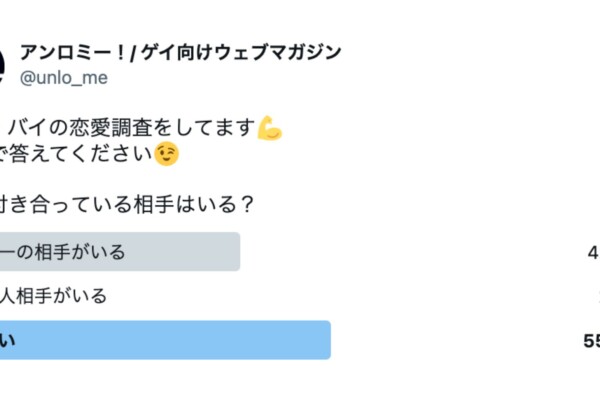Image resolution: width=600 pixels, height=420 pixels.
Task: Click the profile avatar beside the account name
Action: coord(3,63)
